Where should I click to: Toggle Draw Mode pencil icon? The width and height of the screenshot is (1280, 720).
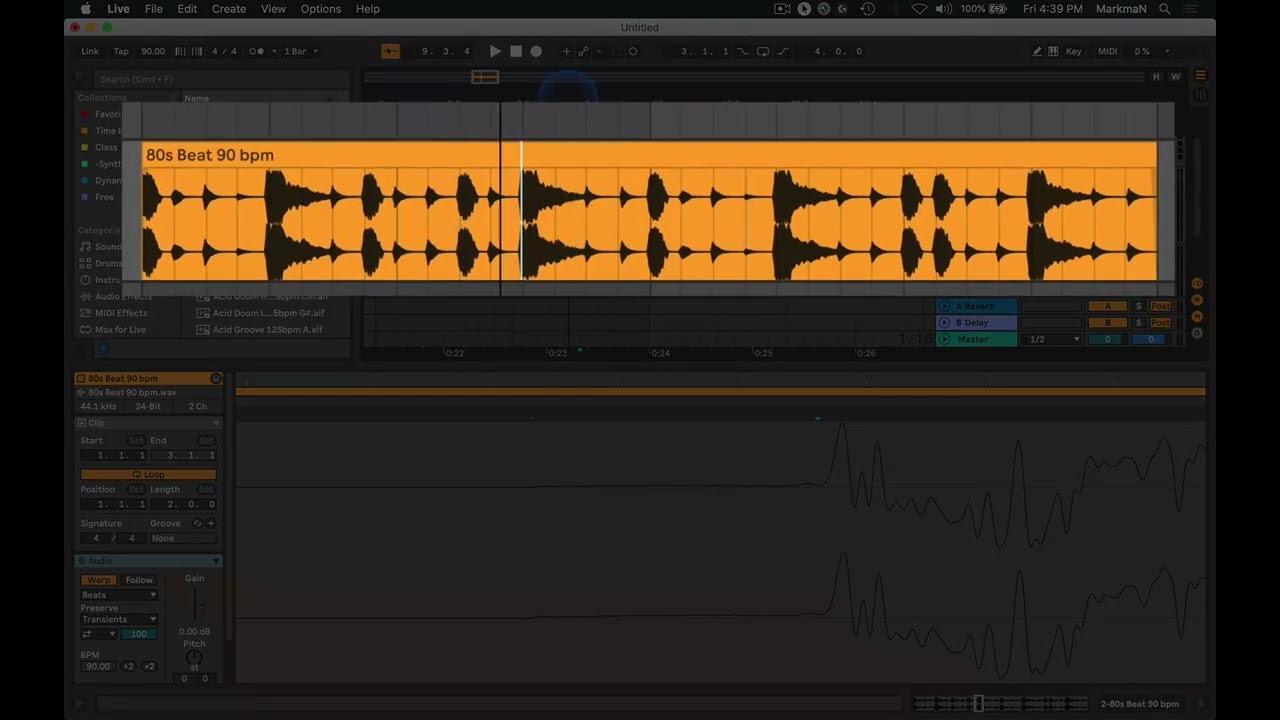coord(1037,51)
